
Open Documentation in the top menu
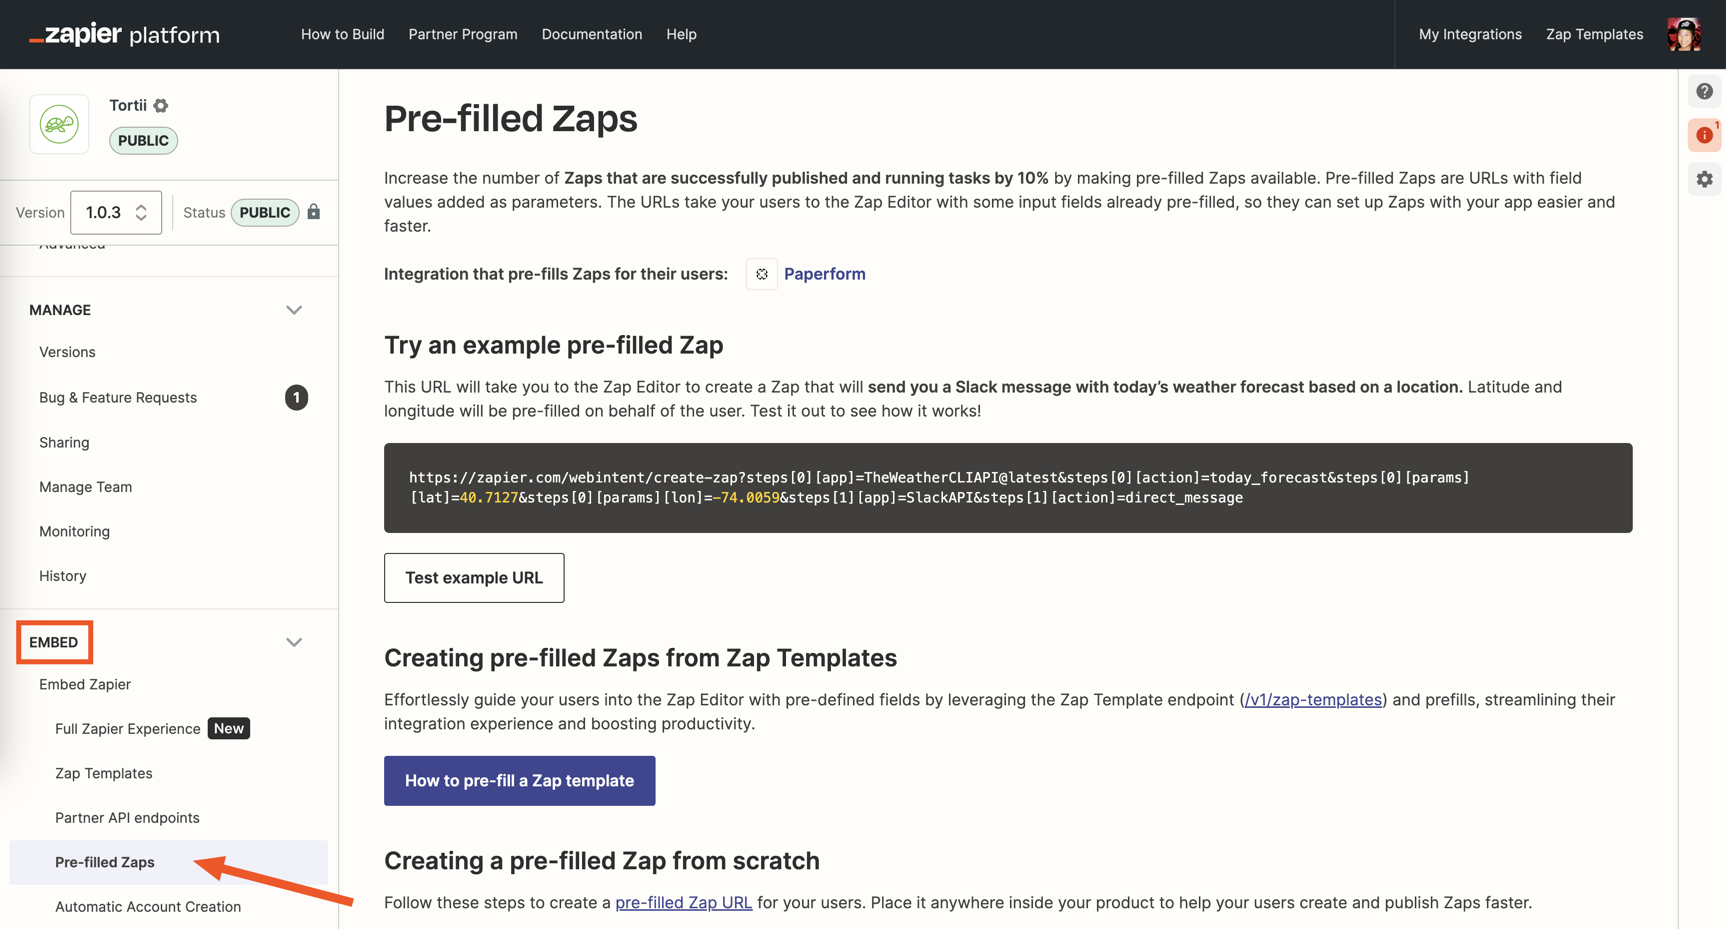pos(592,34)
